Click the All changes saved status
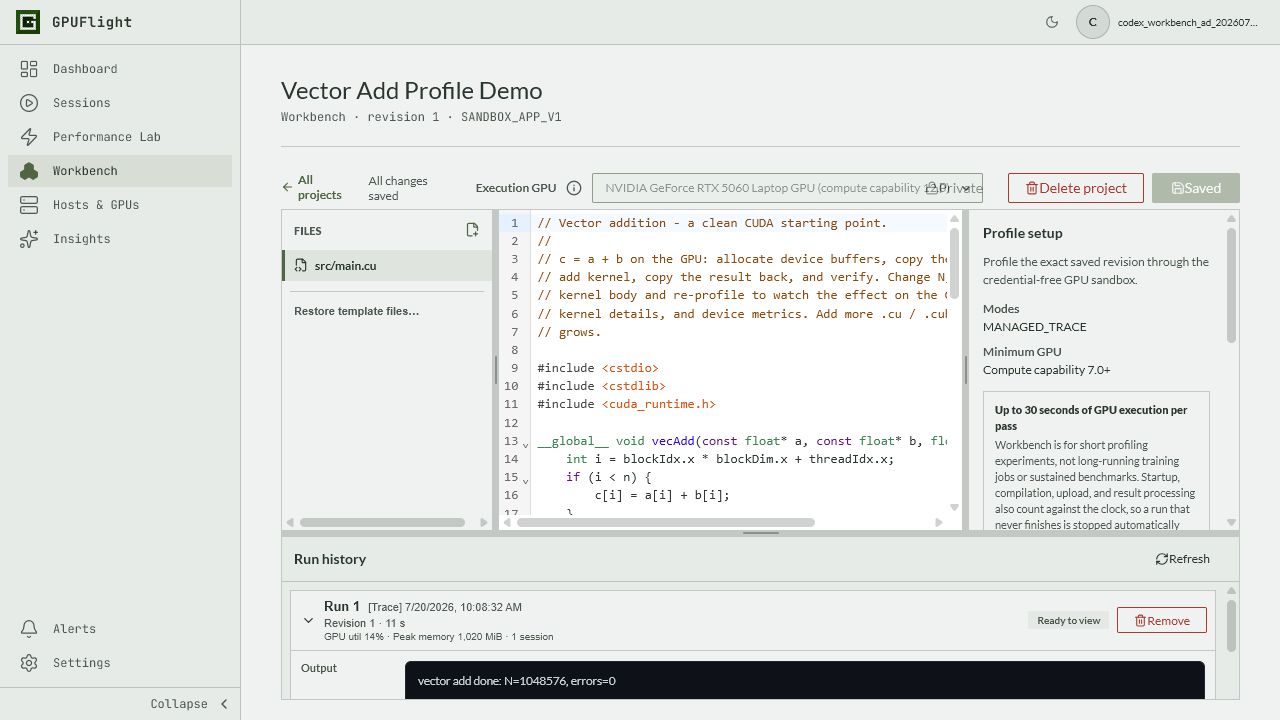Viewport: 1280px width, 720px height. 398,188
